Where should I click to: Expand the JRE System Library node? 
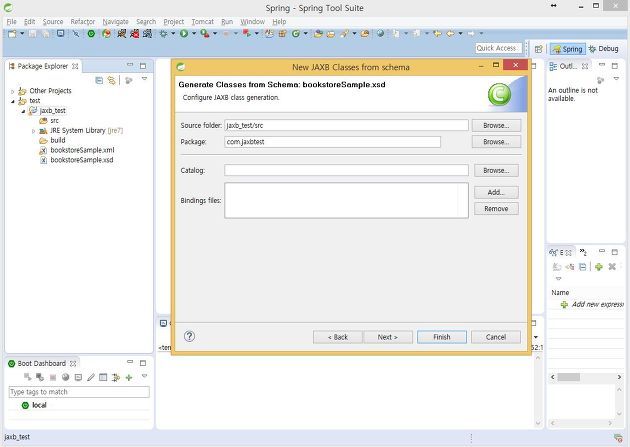(33, 131)
